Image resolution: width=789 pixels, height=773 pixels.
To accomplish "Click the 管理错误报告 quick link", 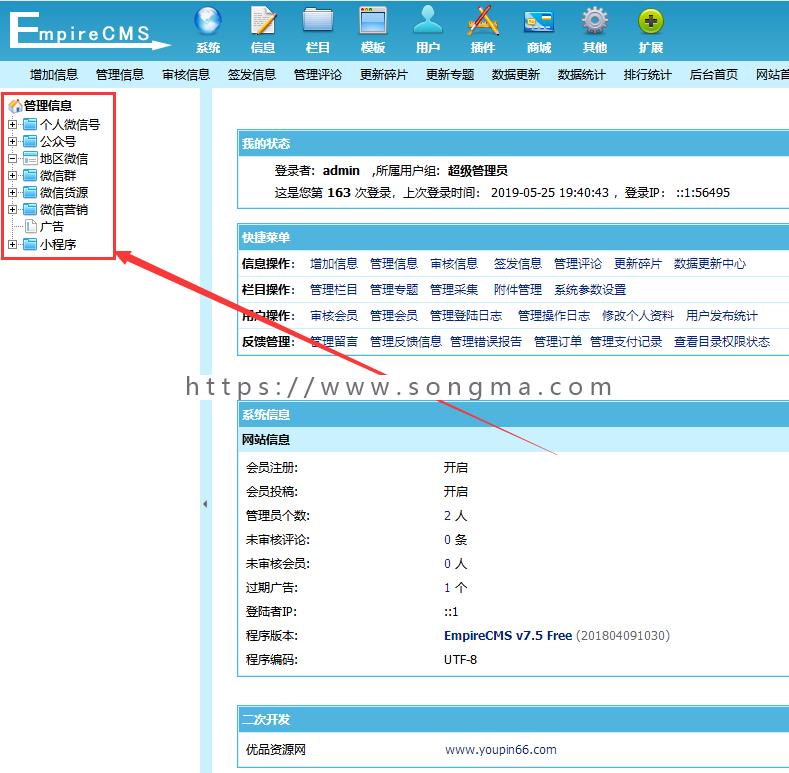I will coord(486,342).
